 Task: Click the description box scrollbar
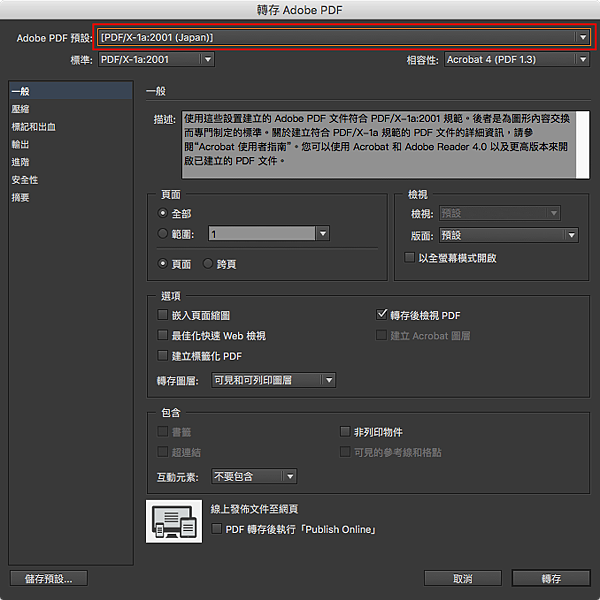582,145
